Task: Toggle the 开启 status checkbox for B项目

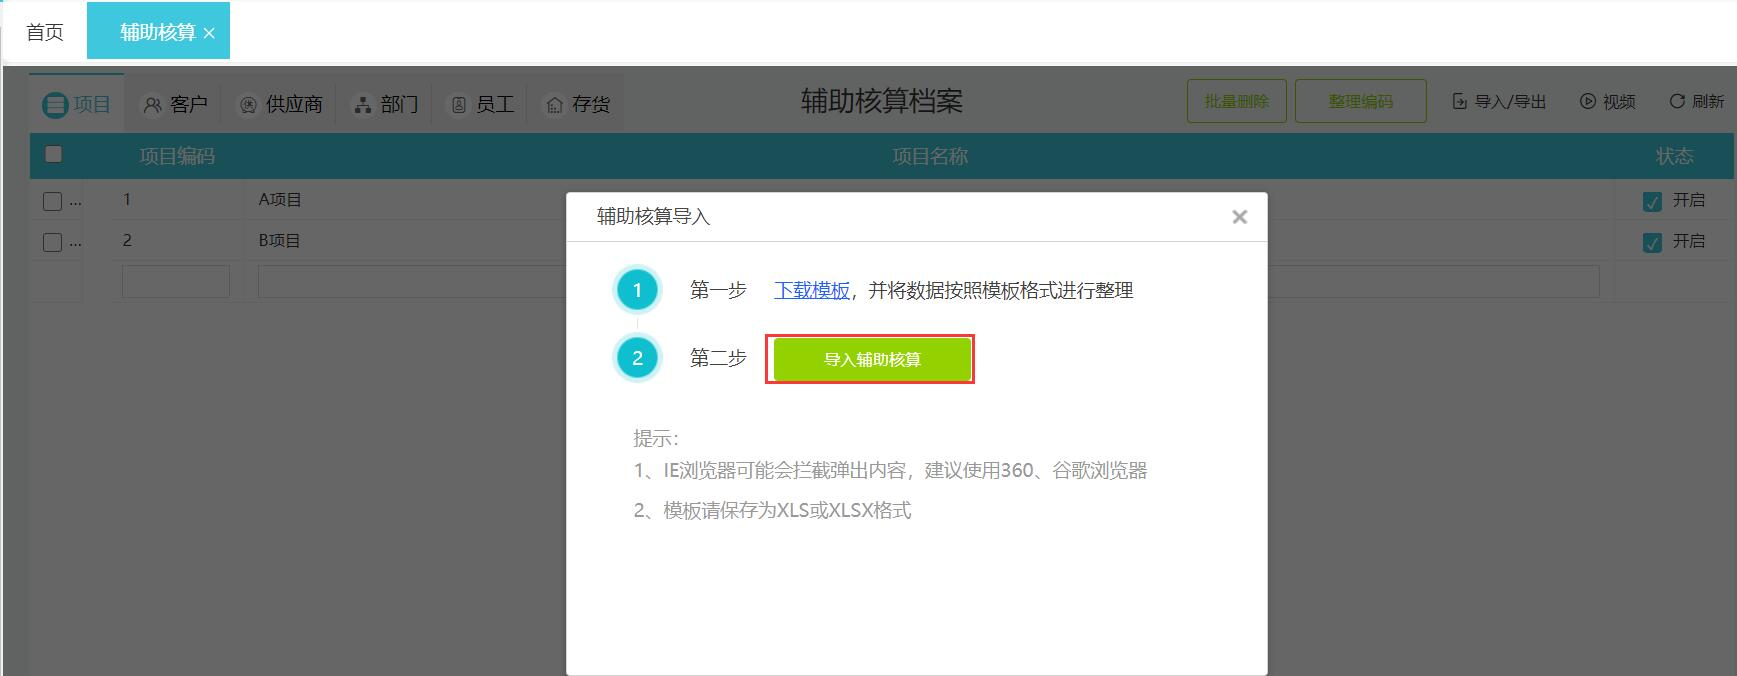Action: [1652, 242]
